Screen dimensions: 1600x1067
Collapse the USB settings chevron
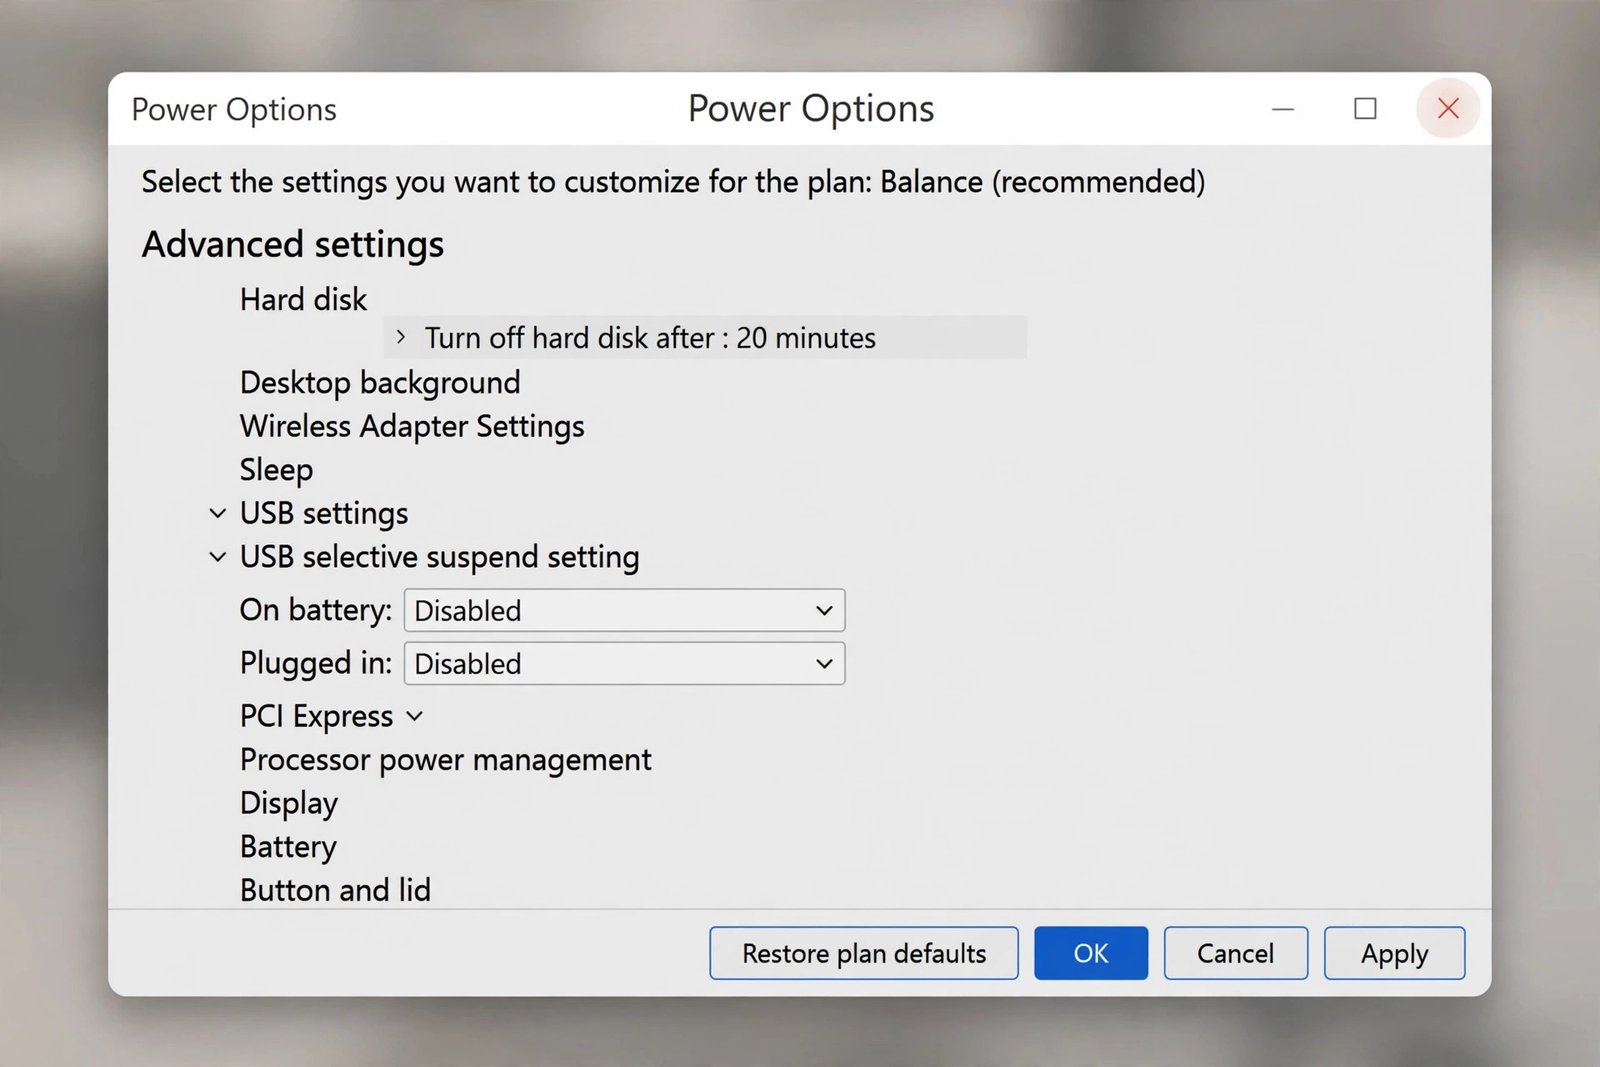(x=217, y=514)
